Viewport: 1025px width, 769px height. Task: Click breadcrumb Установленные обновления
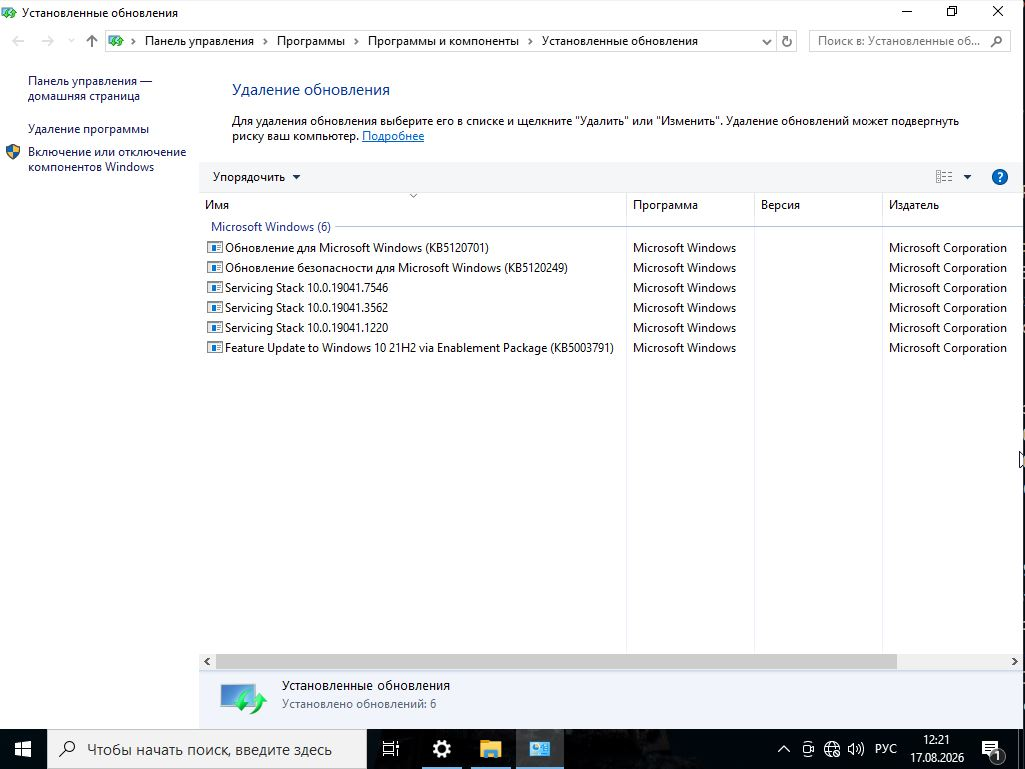coord(620,41)
